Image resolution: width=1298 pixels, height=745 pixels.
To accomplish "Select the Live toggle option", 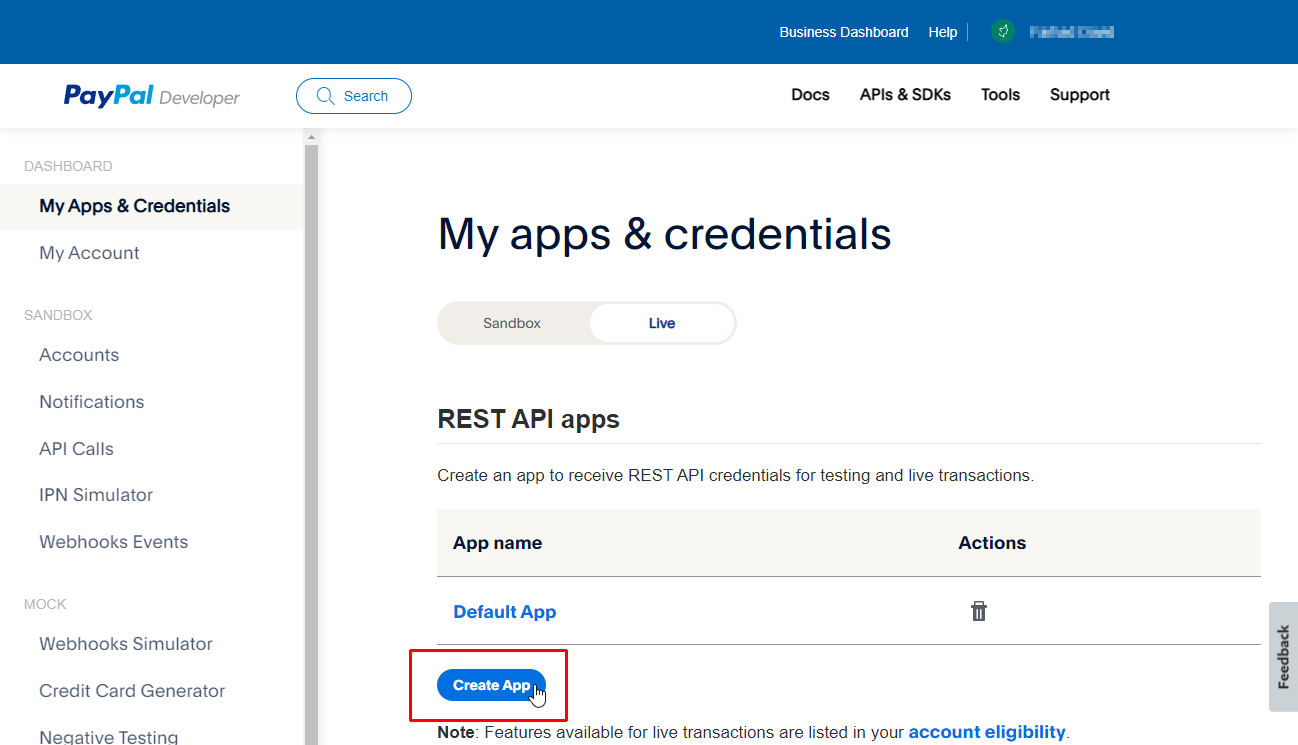I will click(x=662, y=323).
